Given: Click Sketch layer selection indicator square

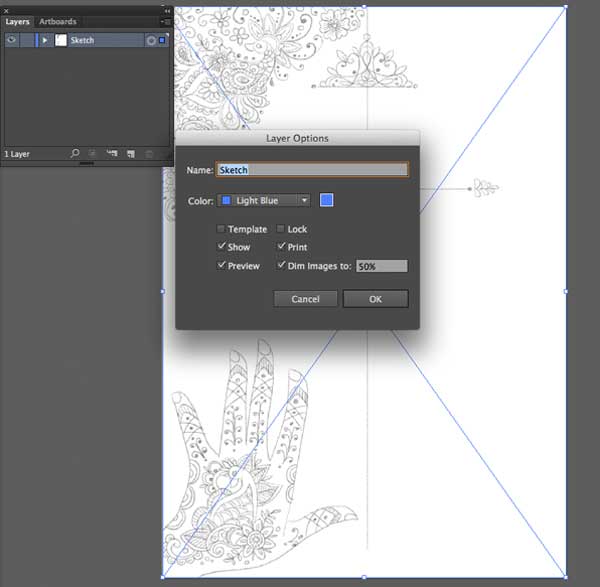Looking at the screenshot, I should tap(162, 40).
